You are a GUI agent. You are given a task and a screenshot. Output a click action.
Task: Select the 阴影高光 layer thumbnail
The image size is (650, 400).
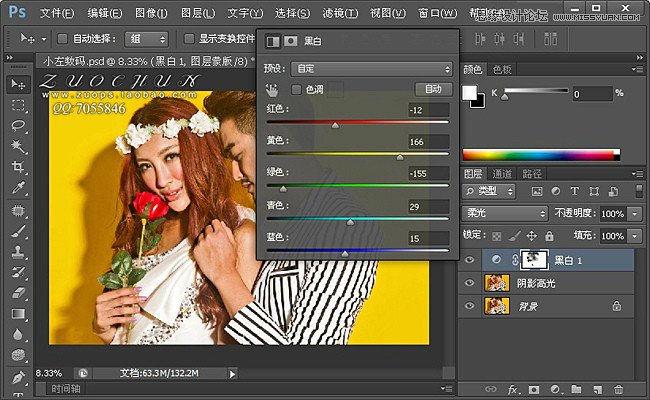tap(496, 283)
